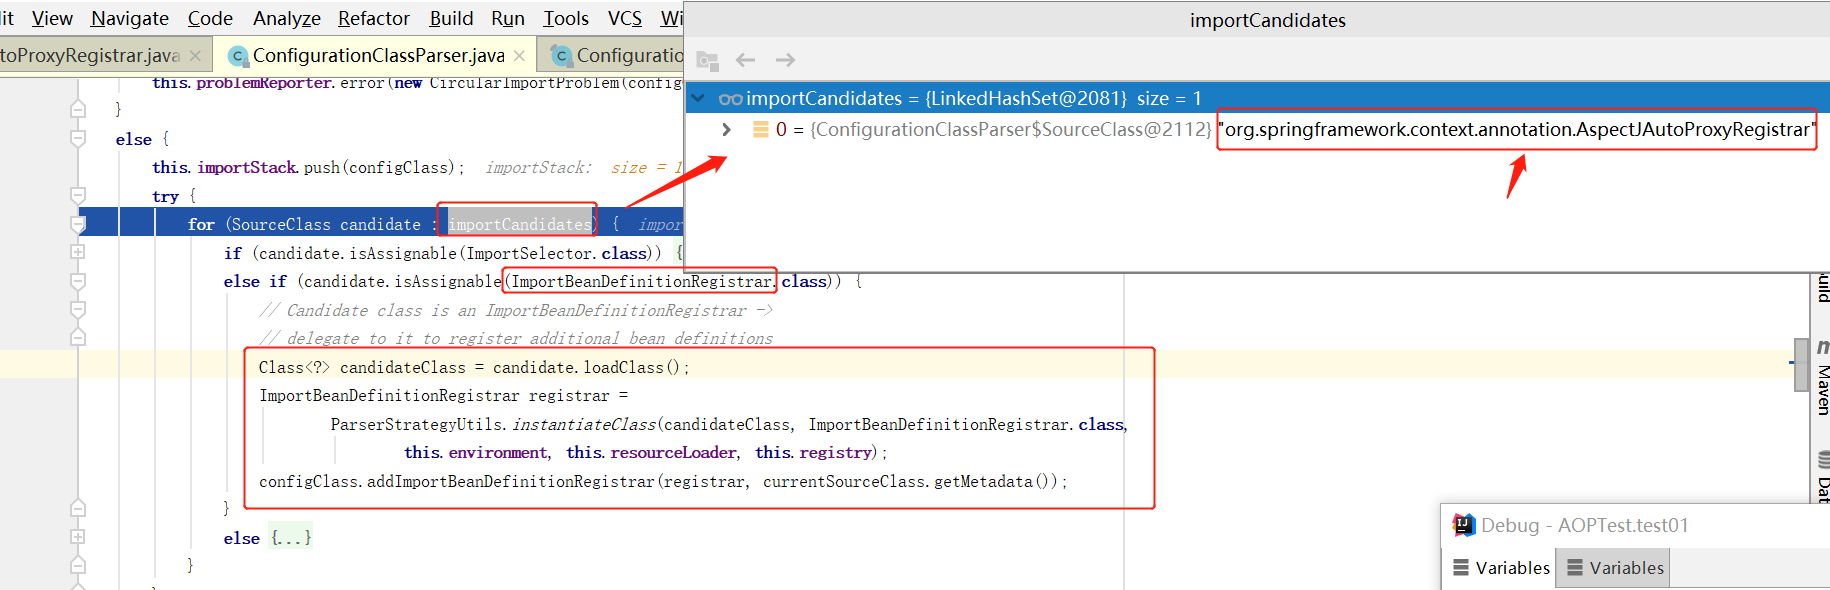
Task: Open the Refactor menu
Action: [374, 18]
